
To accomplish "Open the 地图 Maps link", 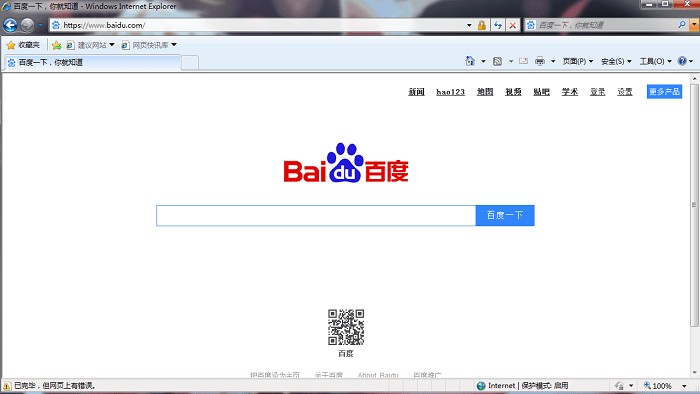I will 485,91.
